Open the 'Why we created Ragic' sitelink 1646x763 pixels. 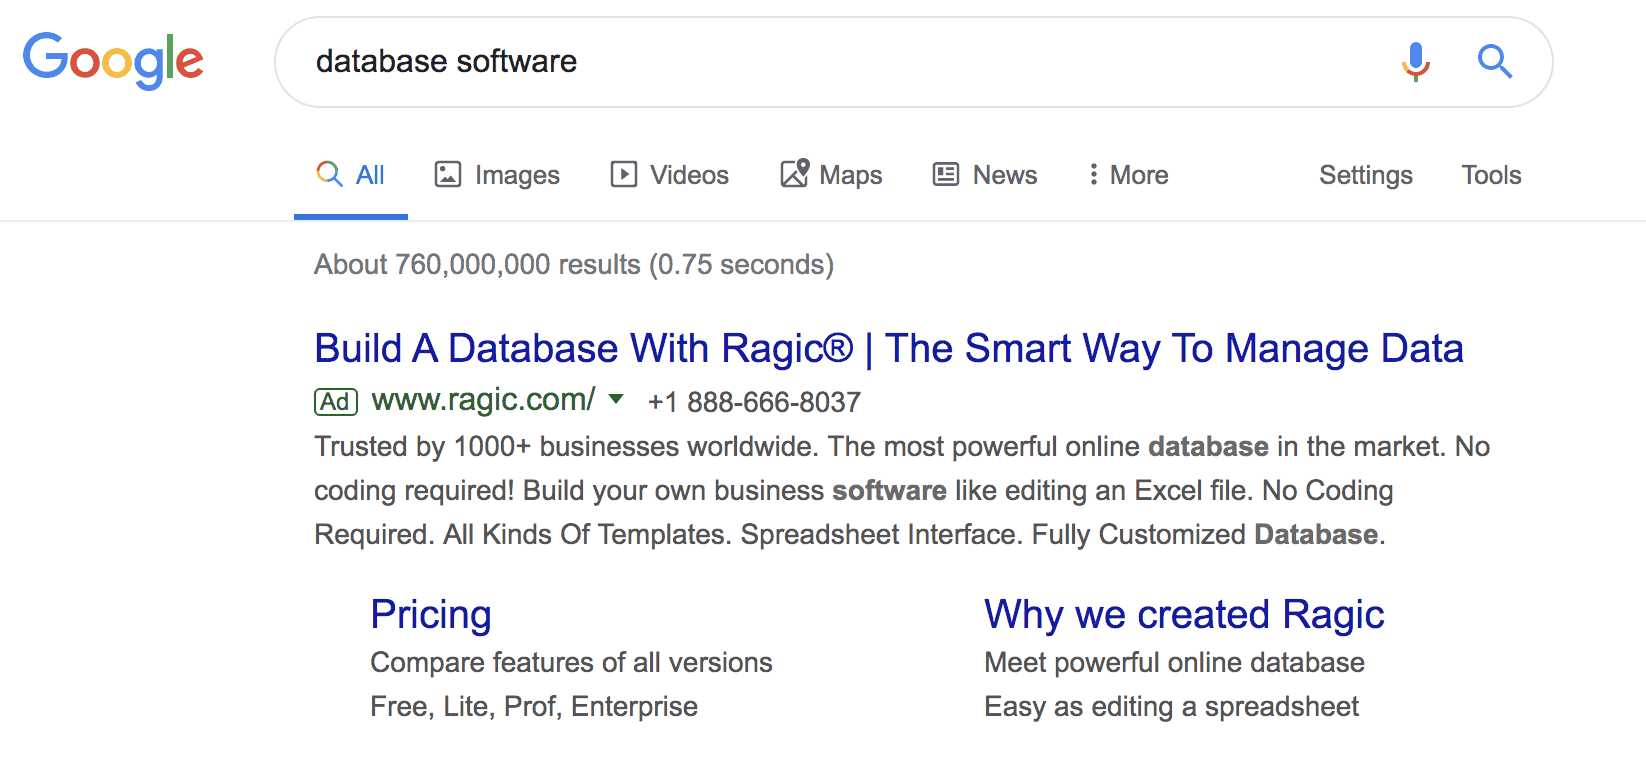click(1184, 614)
